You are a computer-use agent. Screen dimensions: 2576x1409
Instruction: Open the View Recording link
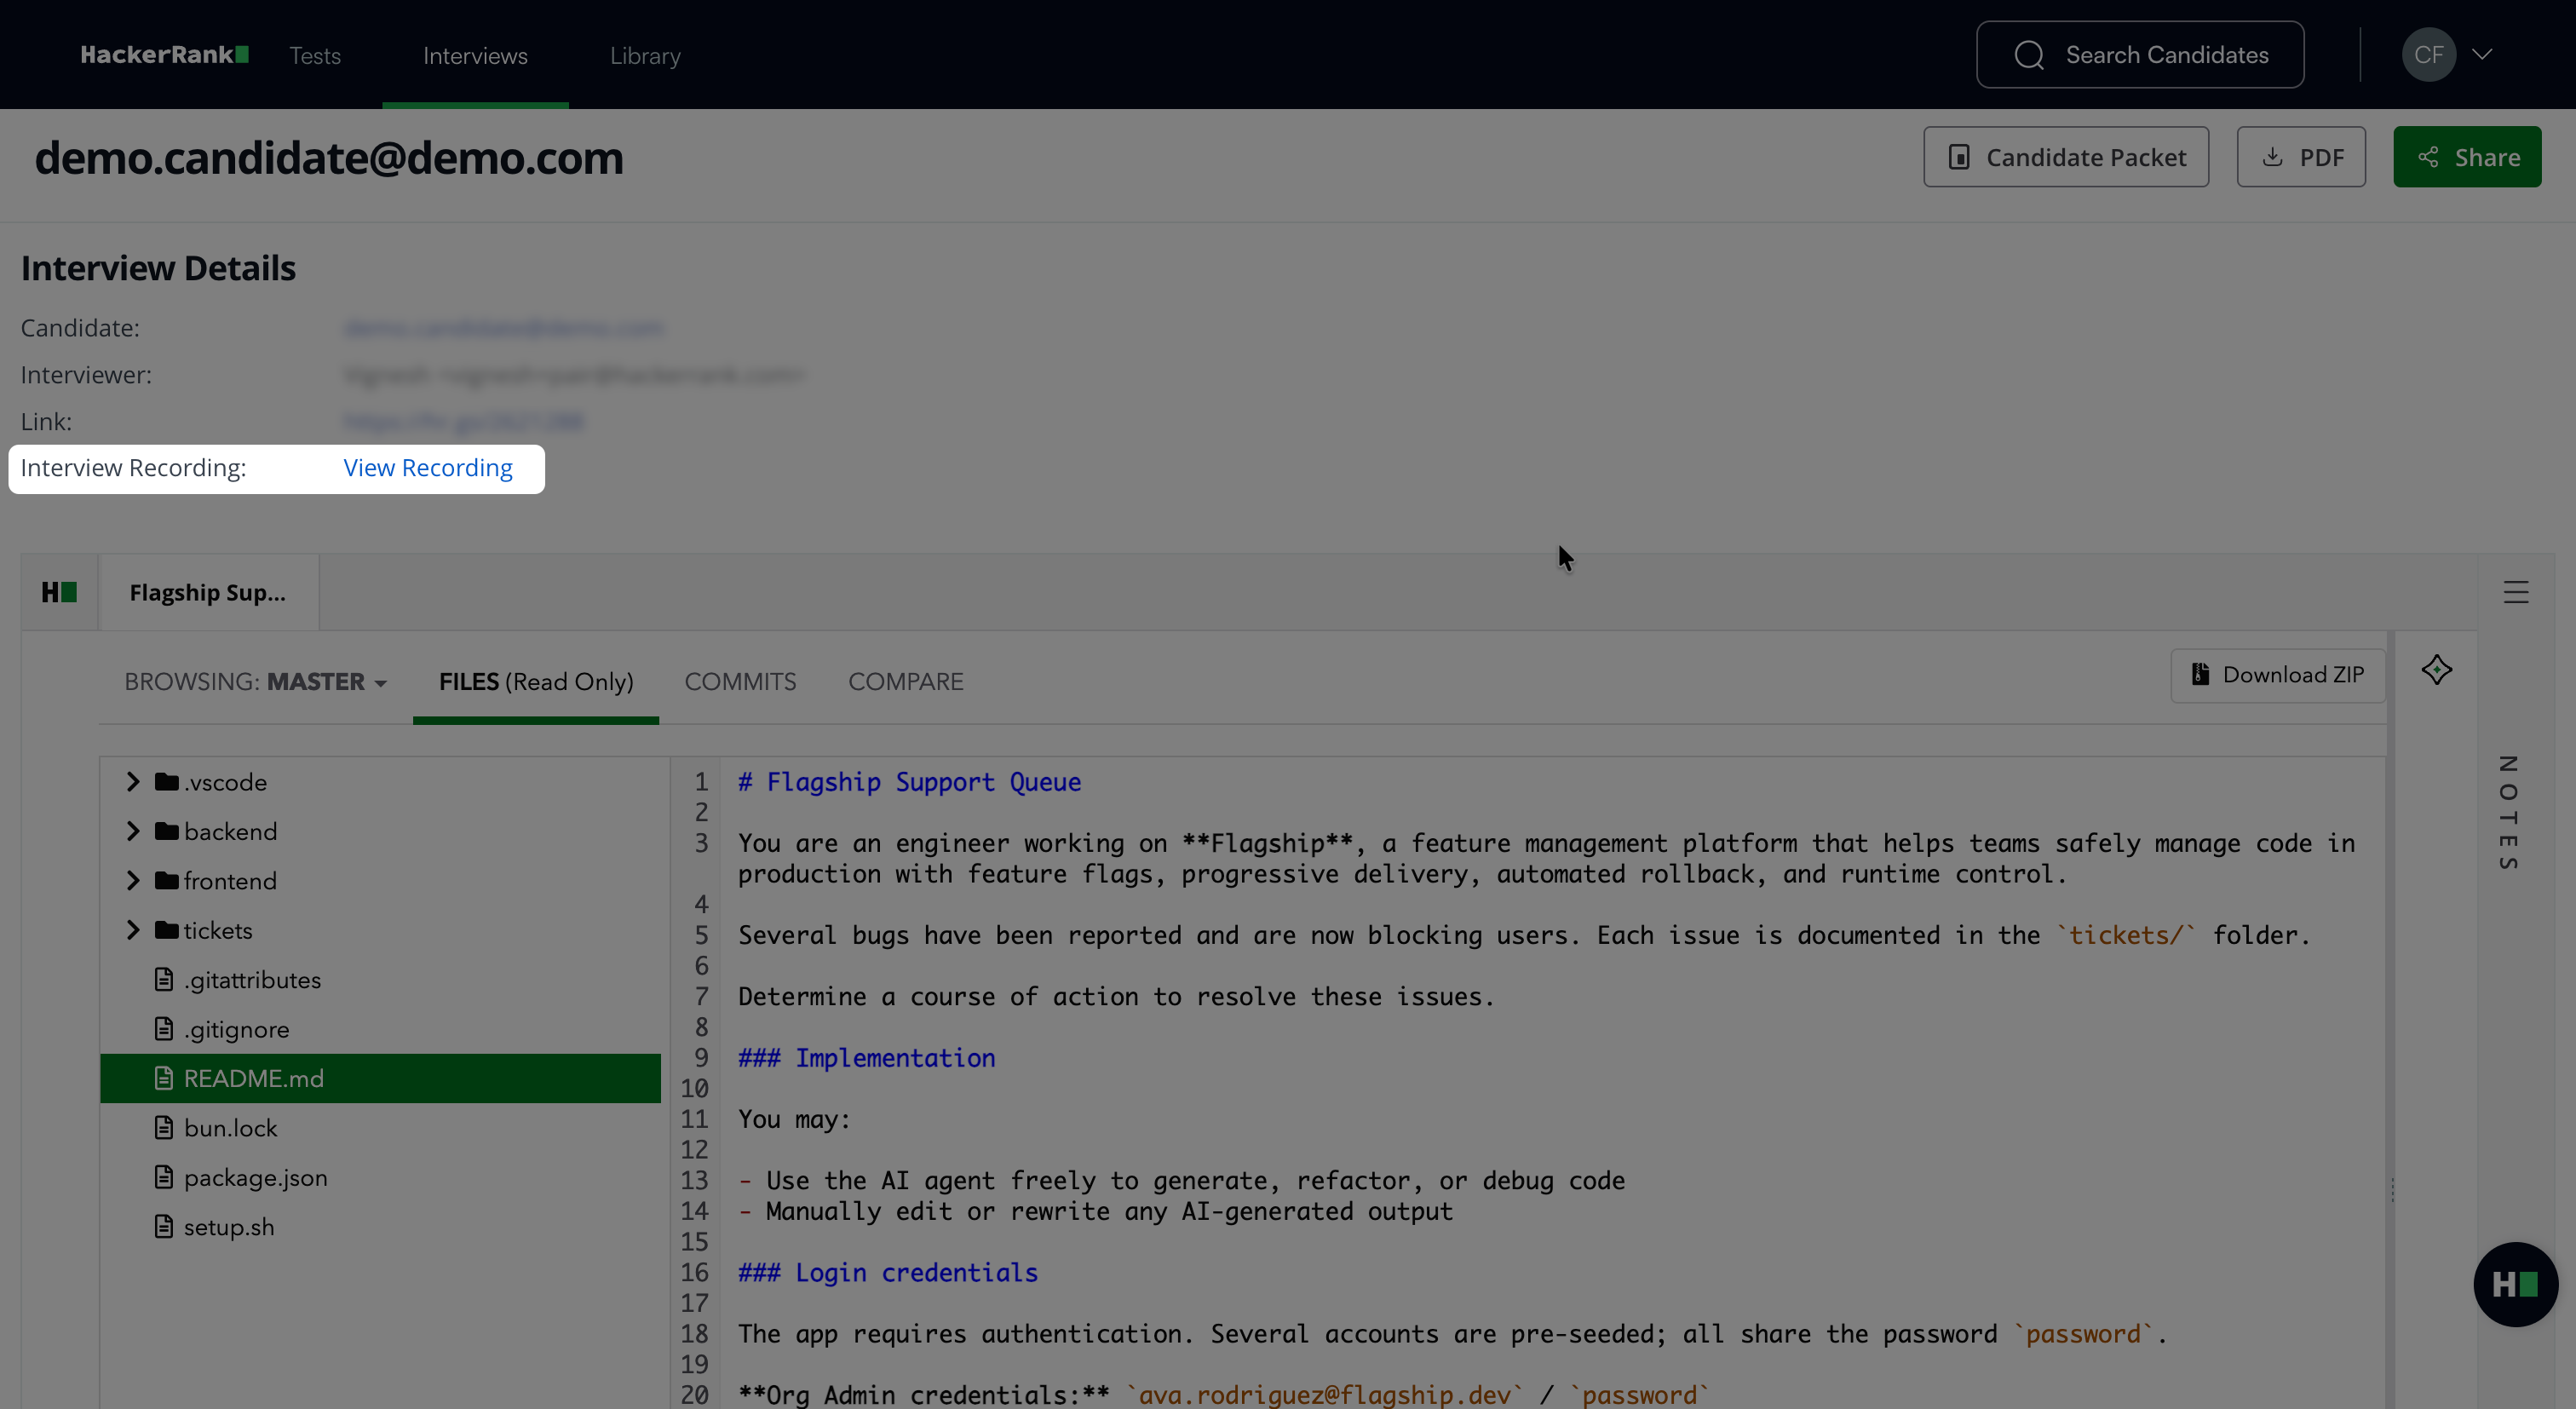(428, 468)
